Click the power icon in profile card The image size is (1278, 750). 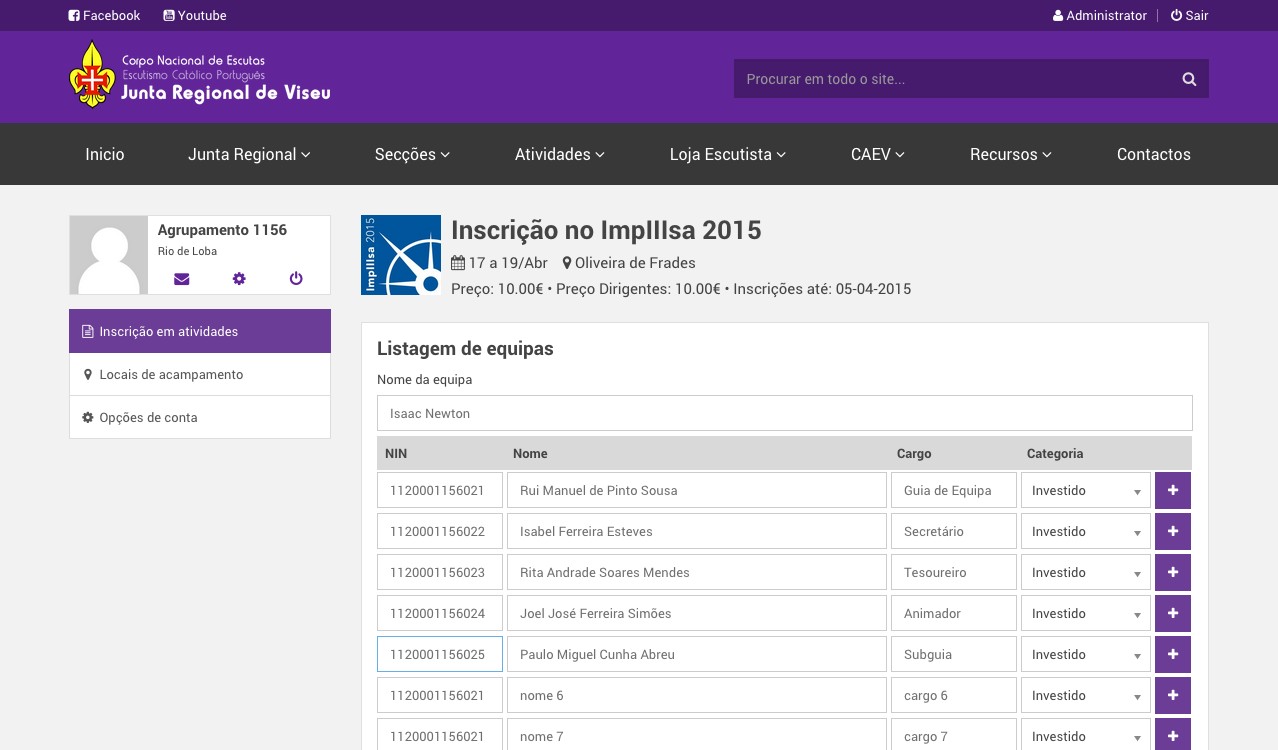[296, 279]
